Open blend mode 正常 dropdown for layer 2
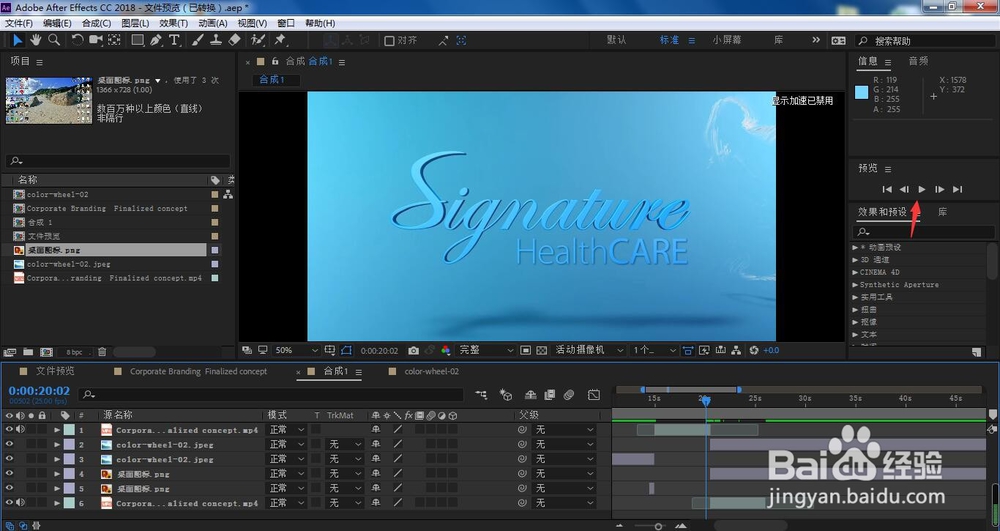Image resolution: width=1000 pixels, height=531 pixels. (286, 444)
